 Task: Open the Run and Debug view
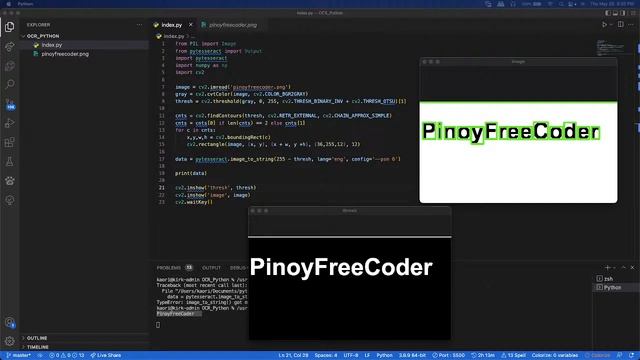[x=10, y=123]
